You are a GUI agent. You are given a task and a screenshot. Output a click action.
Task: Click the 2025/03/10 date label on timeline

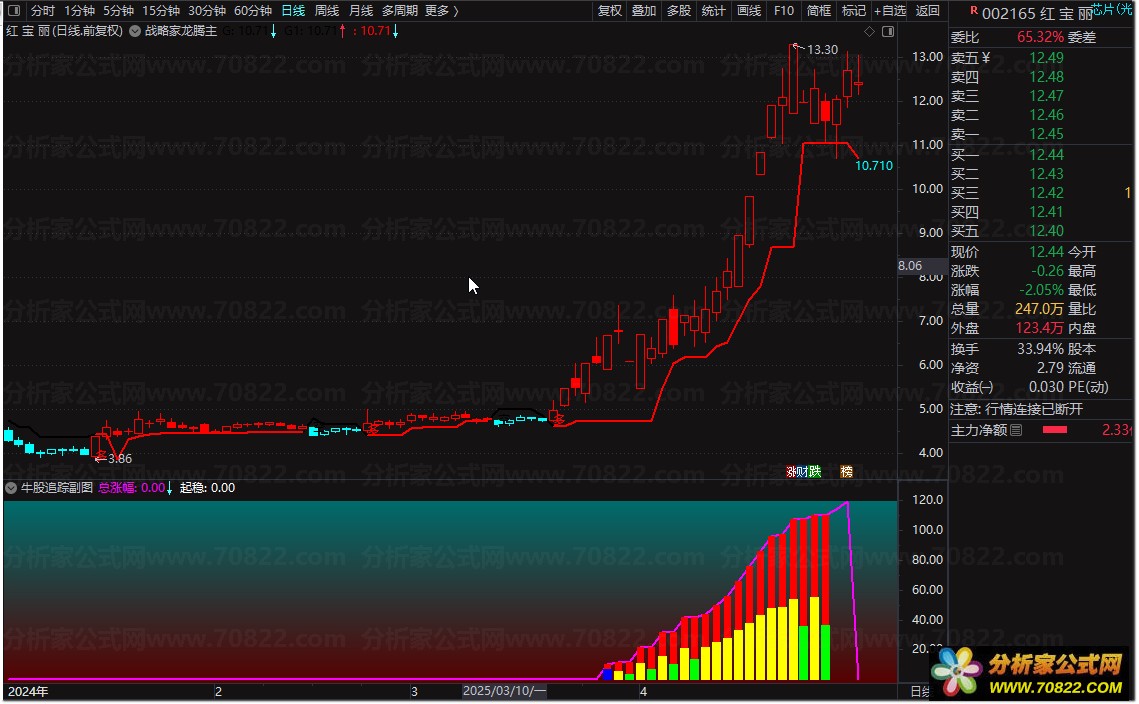[505, 691]
